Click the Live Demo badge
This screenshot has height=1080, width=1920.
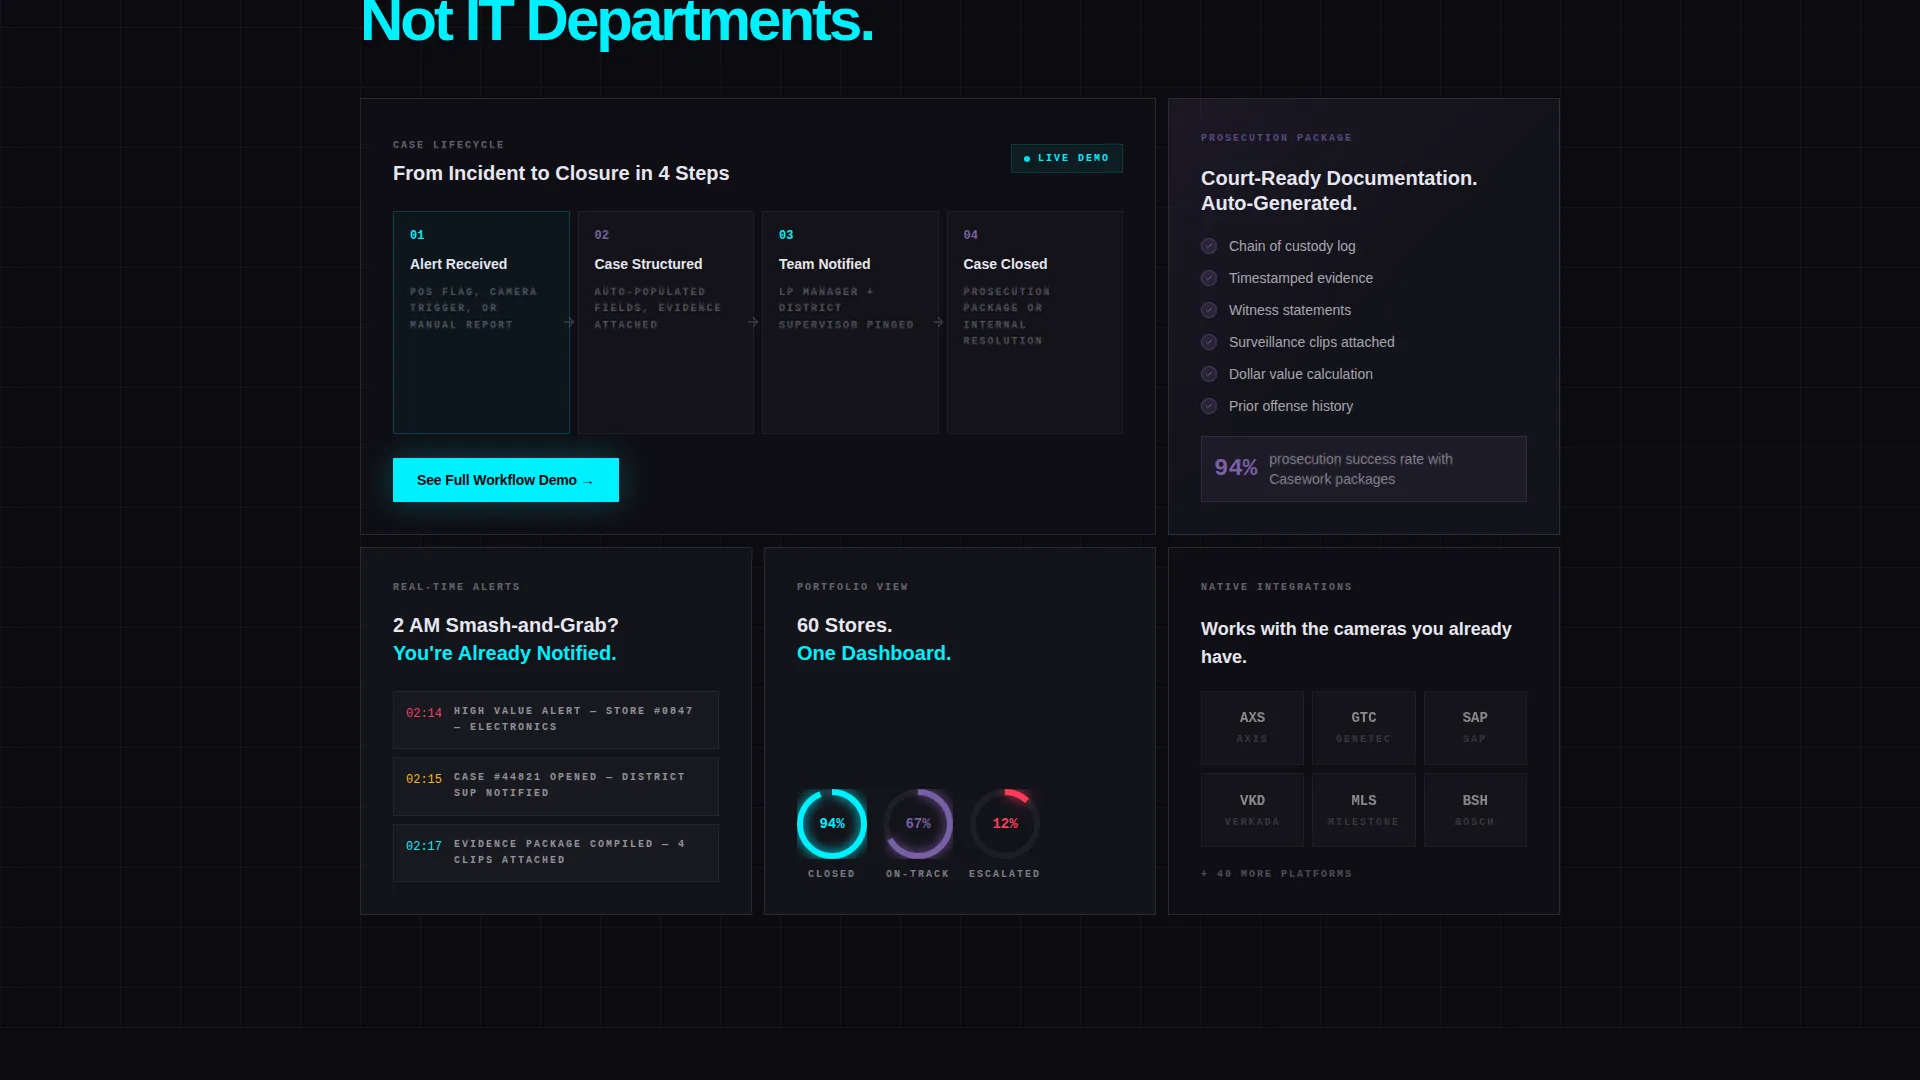click(x=1067, y=158)
